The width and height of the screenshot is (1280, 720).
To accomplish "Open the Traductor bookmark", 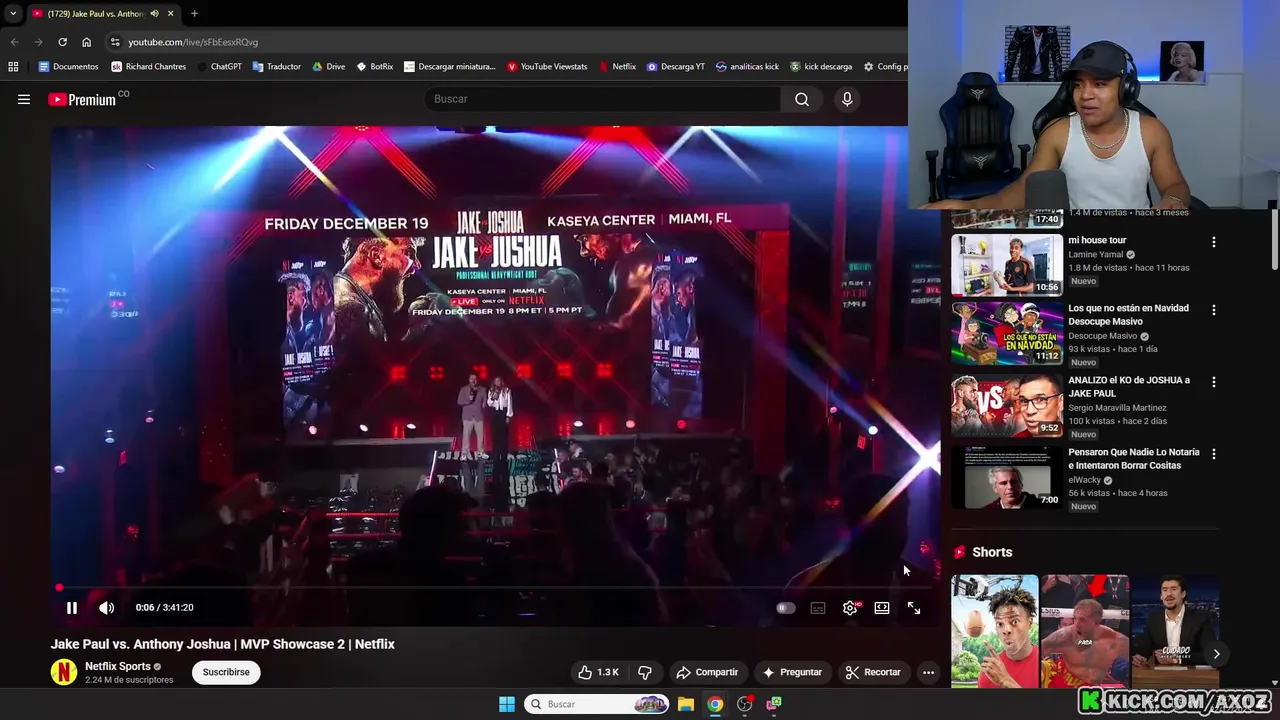I will click(277, 67).
